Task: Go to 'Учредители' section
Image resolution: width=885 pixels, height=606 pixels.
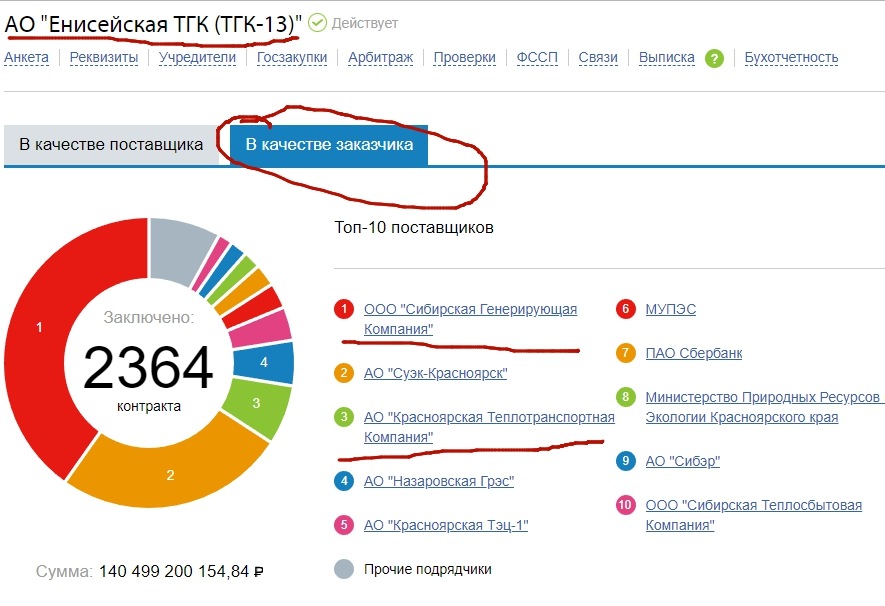Action: 197,58
